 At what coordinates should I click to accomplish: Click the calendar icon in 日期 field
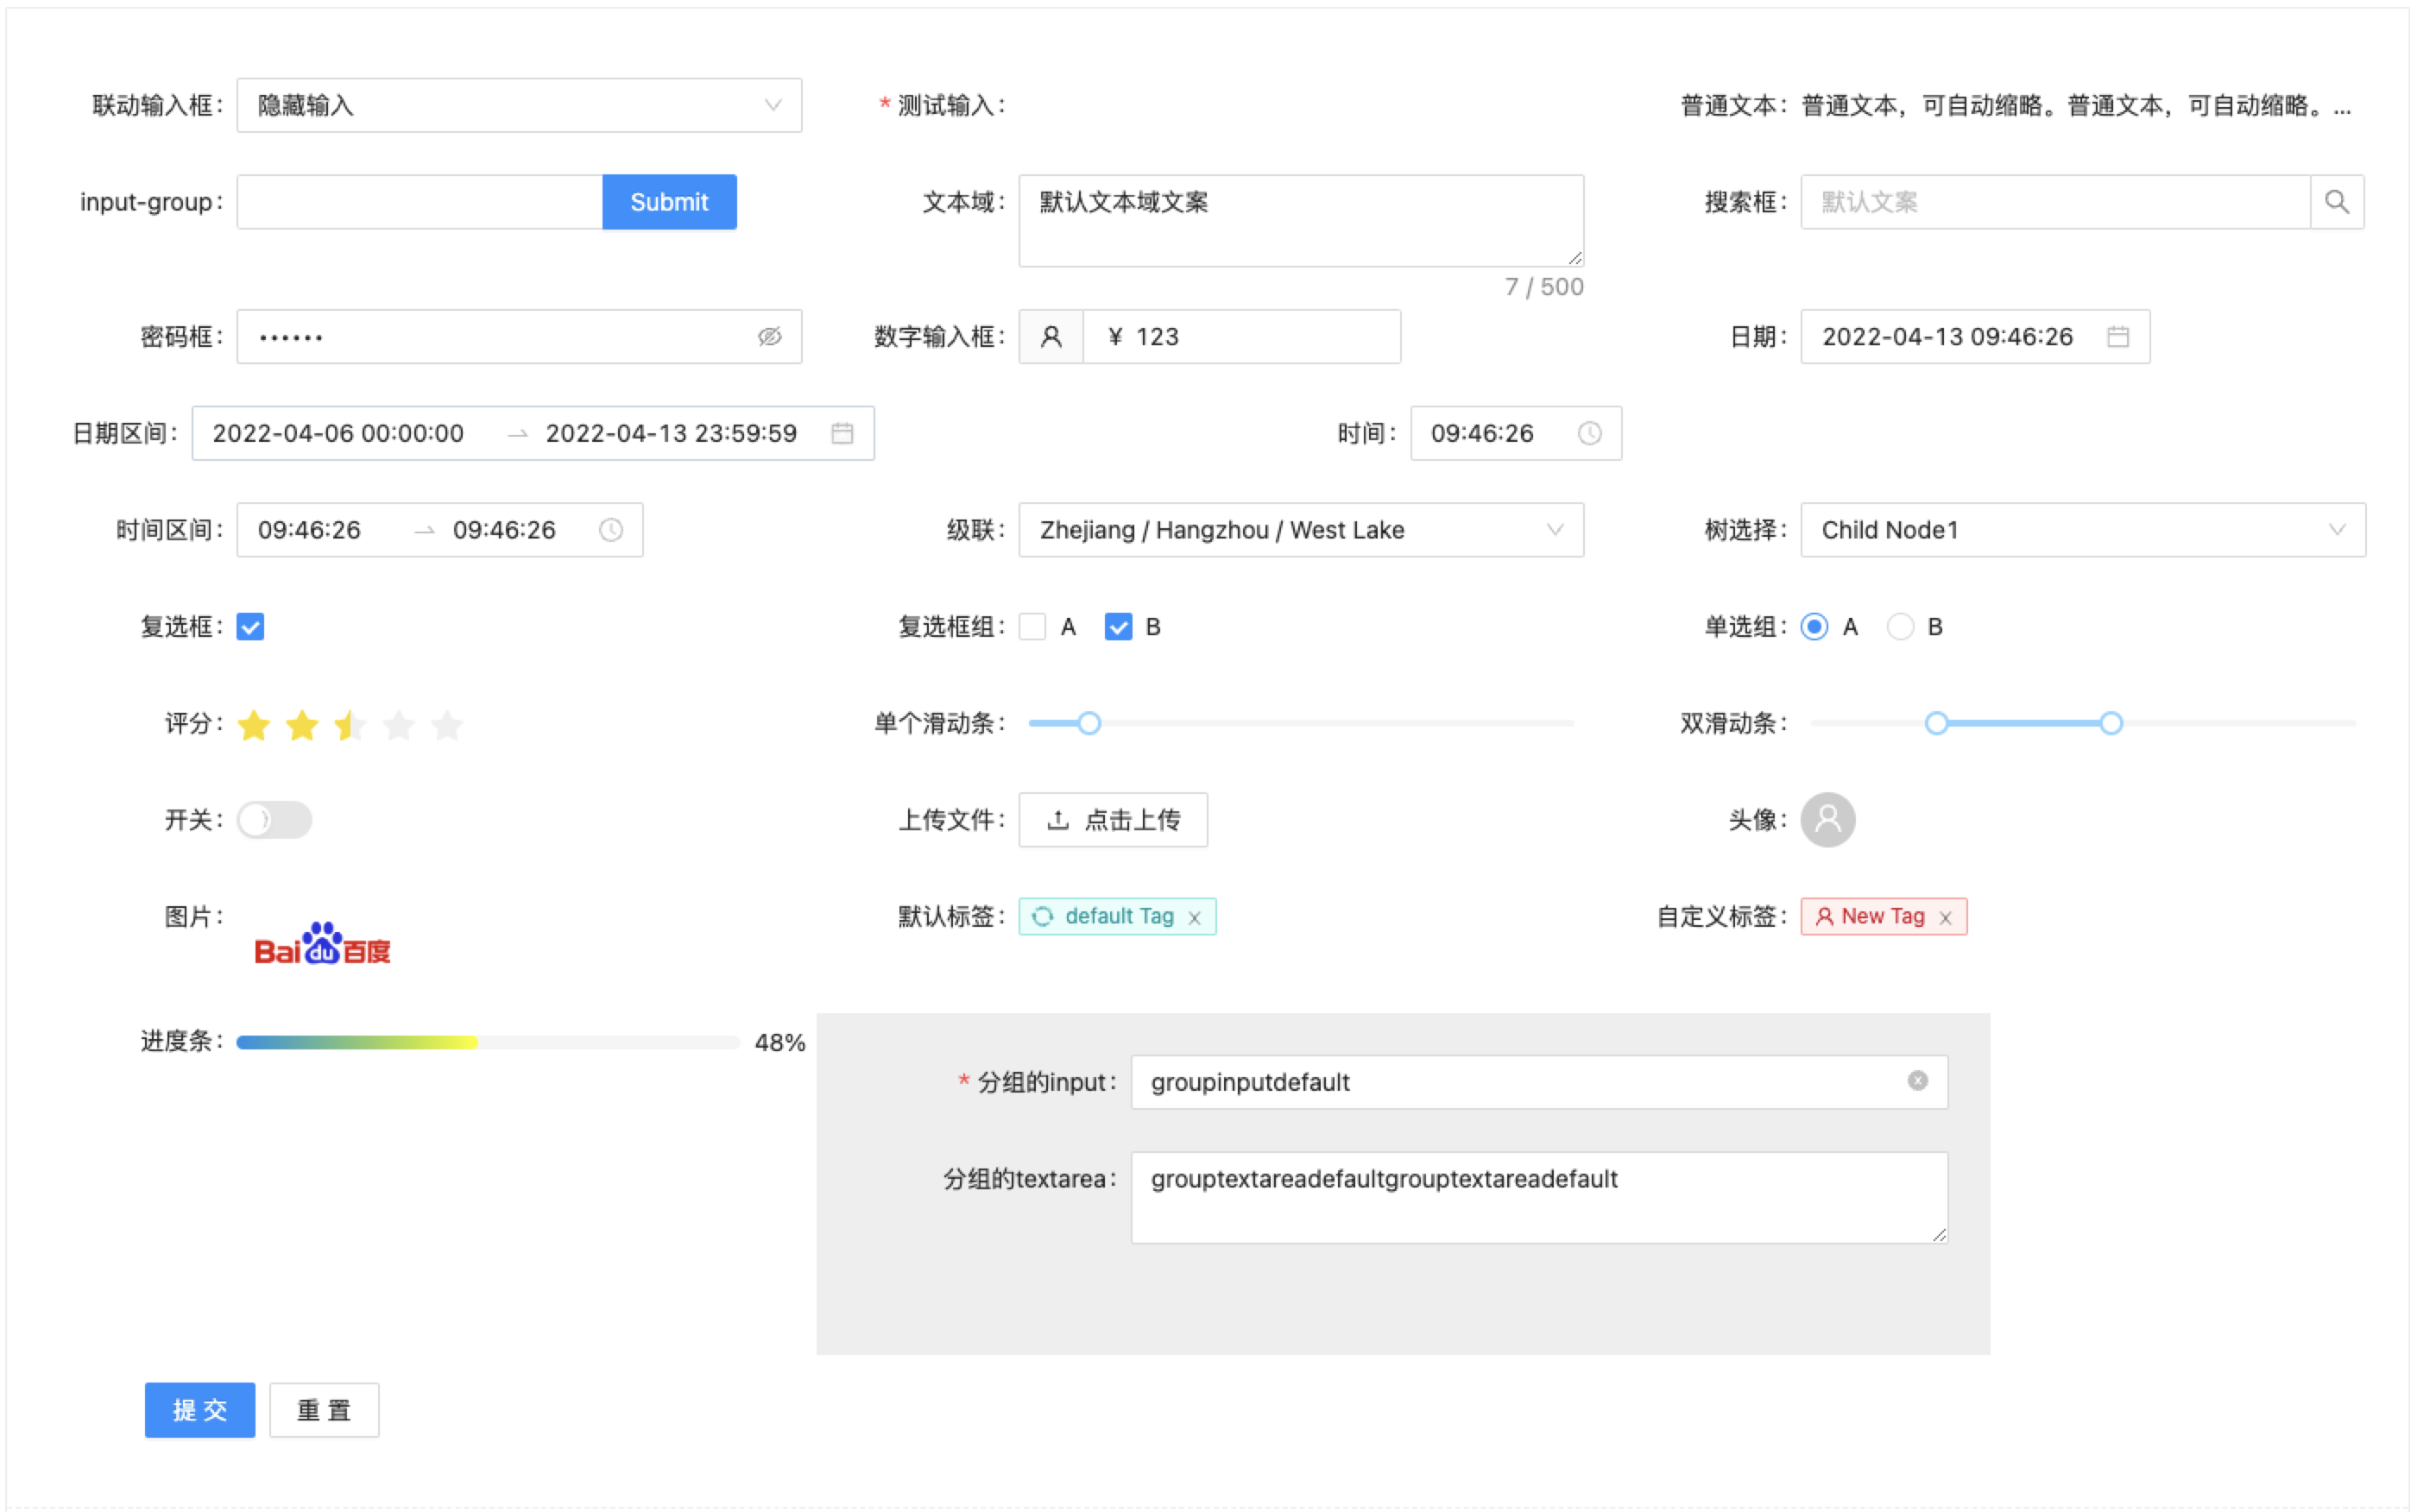pyautogui.click(x=2117, y=337)
